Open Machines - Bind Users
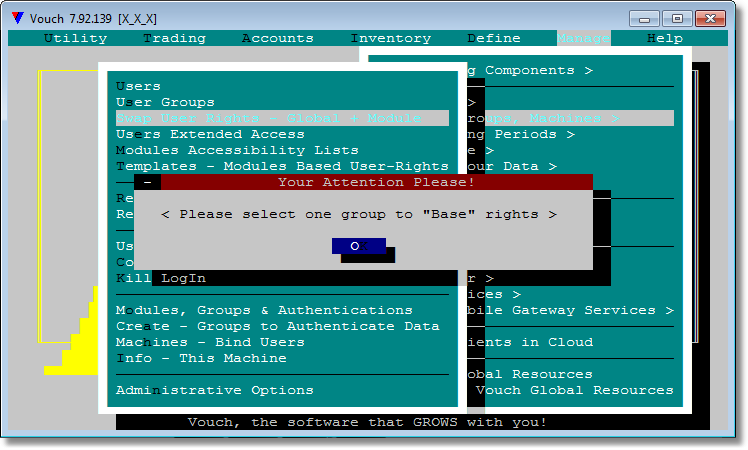The width and height of the screenshot is (748, 450). coord(210,342)
